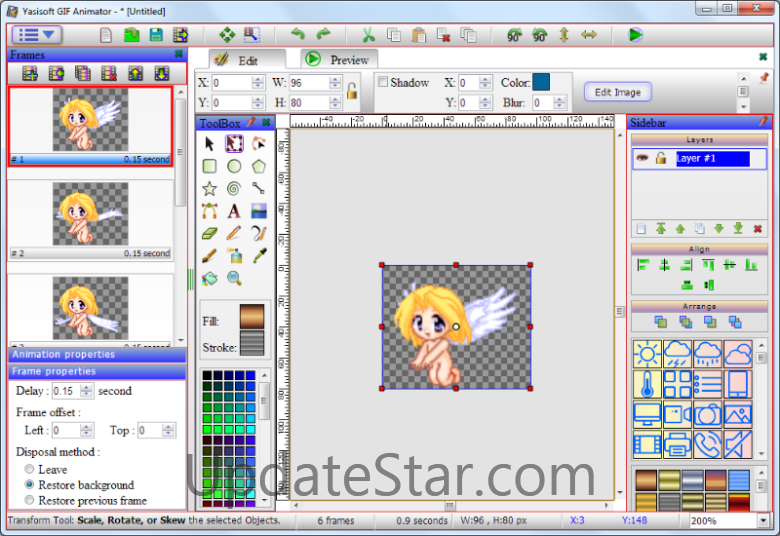
Task: Paste from clipboard icon
Action: click(419, 35)
